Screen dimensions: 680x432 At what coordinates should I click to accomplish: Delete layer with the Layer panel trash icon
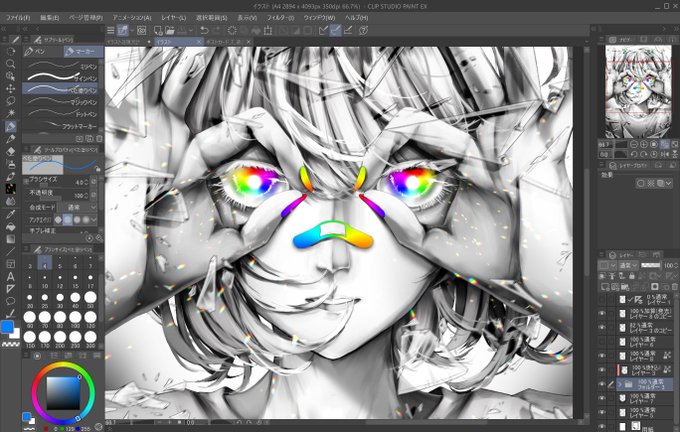coord(674,287)
